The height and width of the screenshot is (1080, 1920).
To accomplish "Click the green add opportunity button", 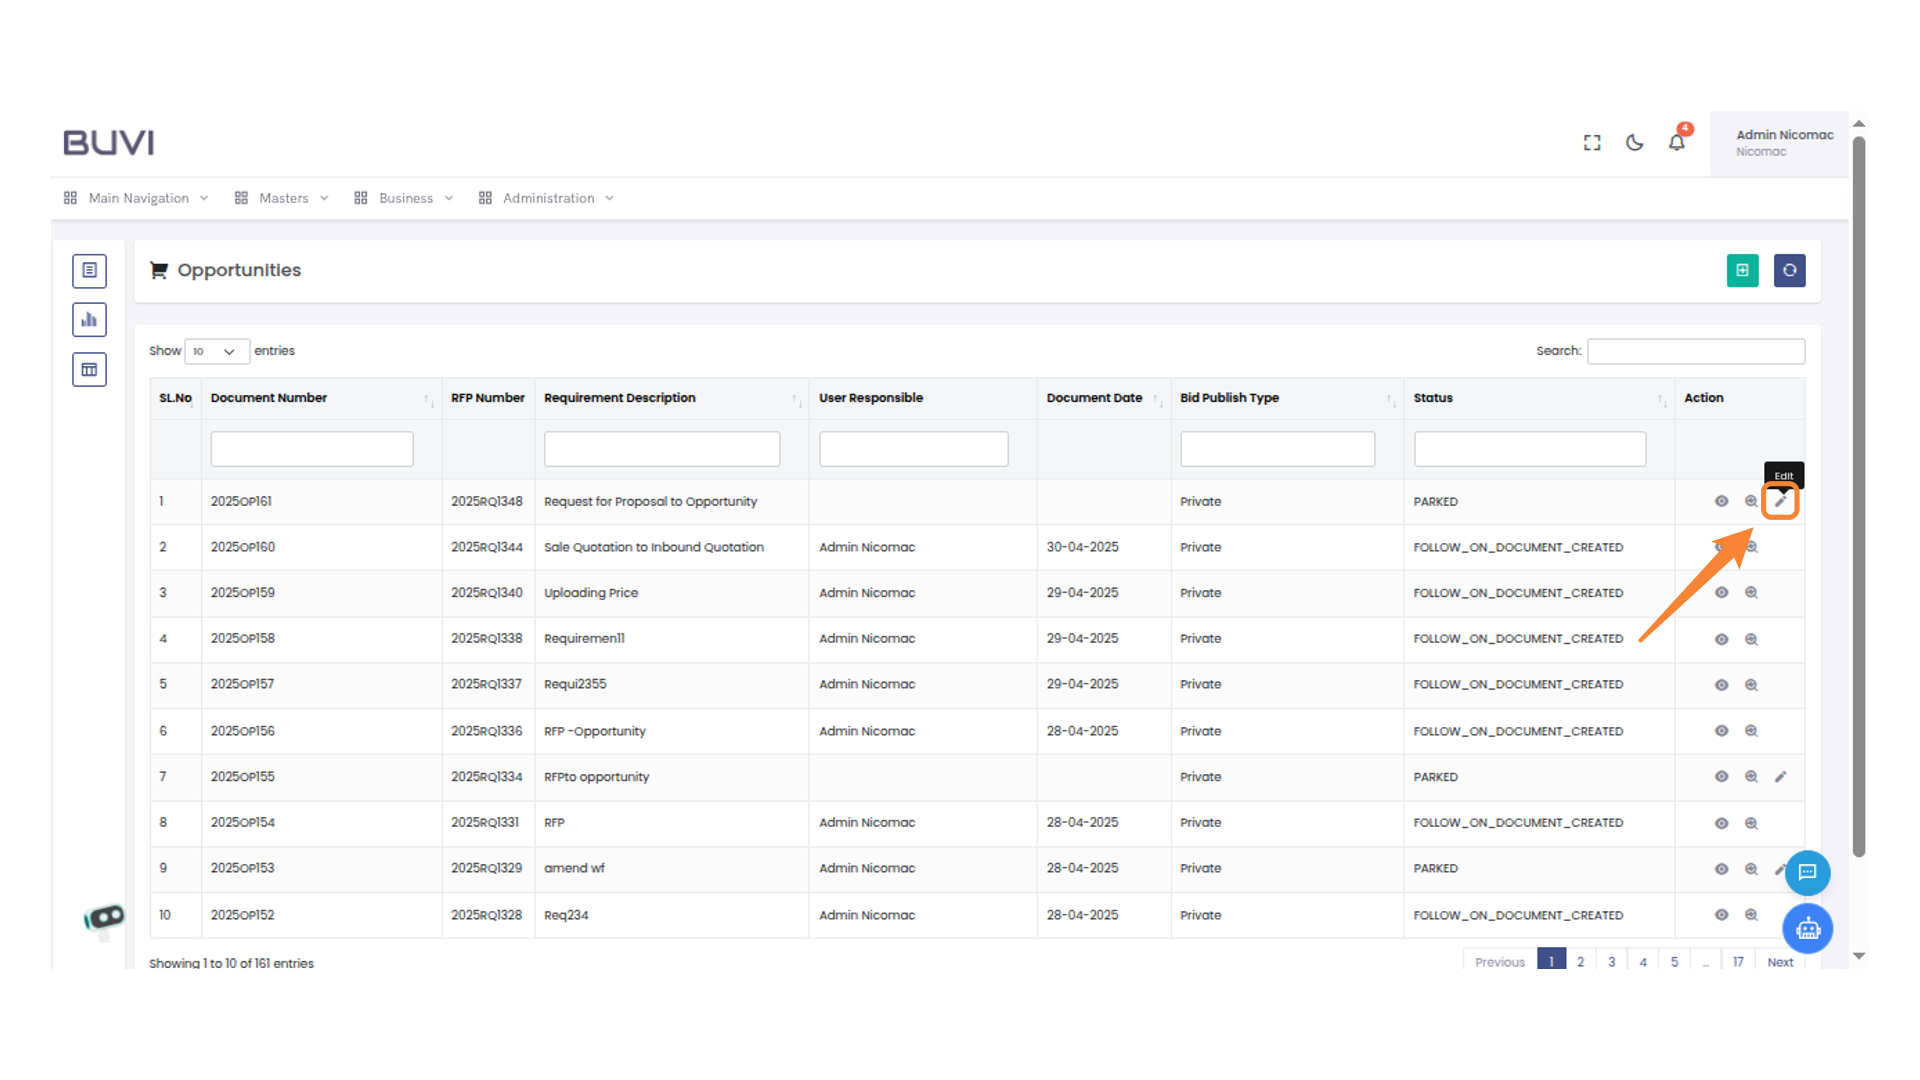I will [x=1742, y=270].
